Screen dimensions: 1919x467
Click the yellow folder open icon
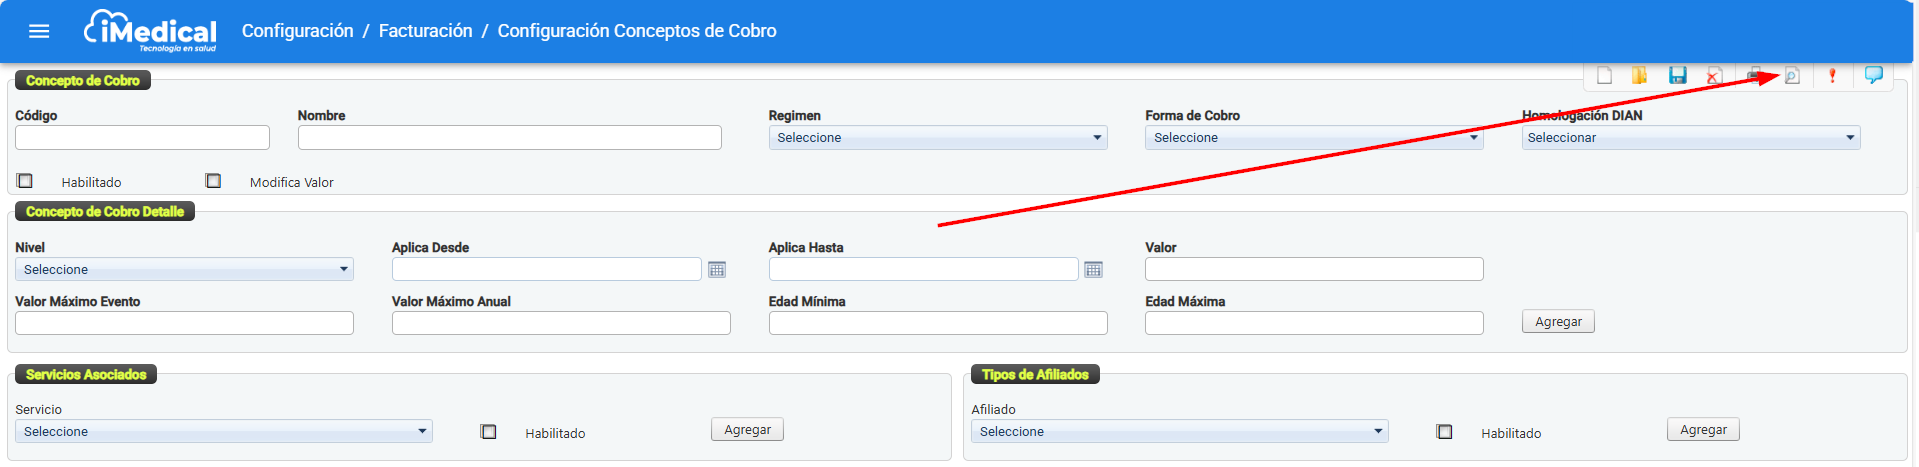point(1639,76)
